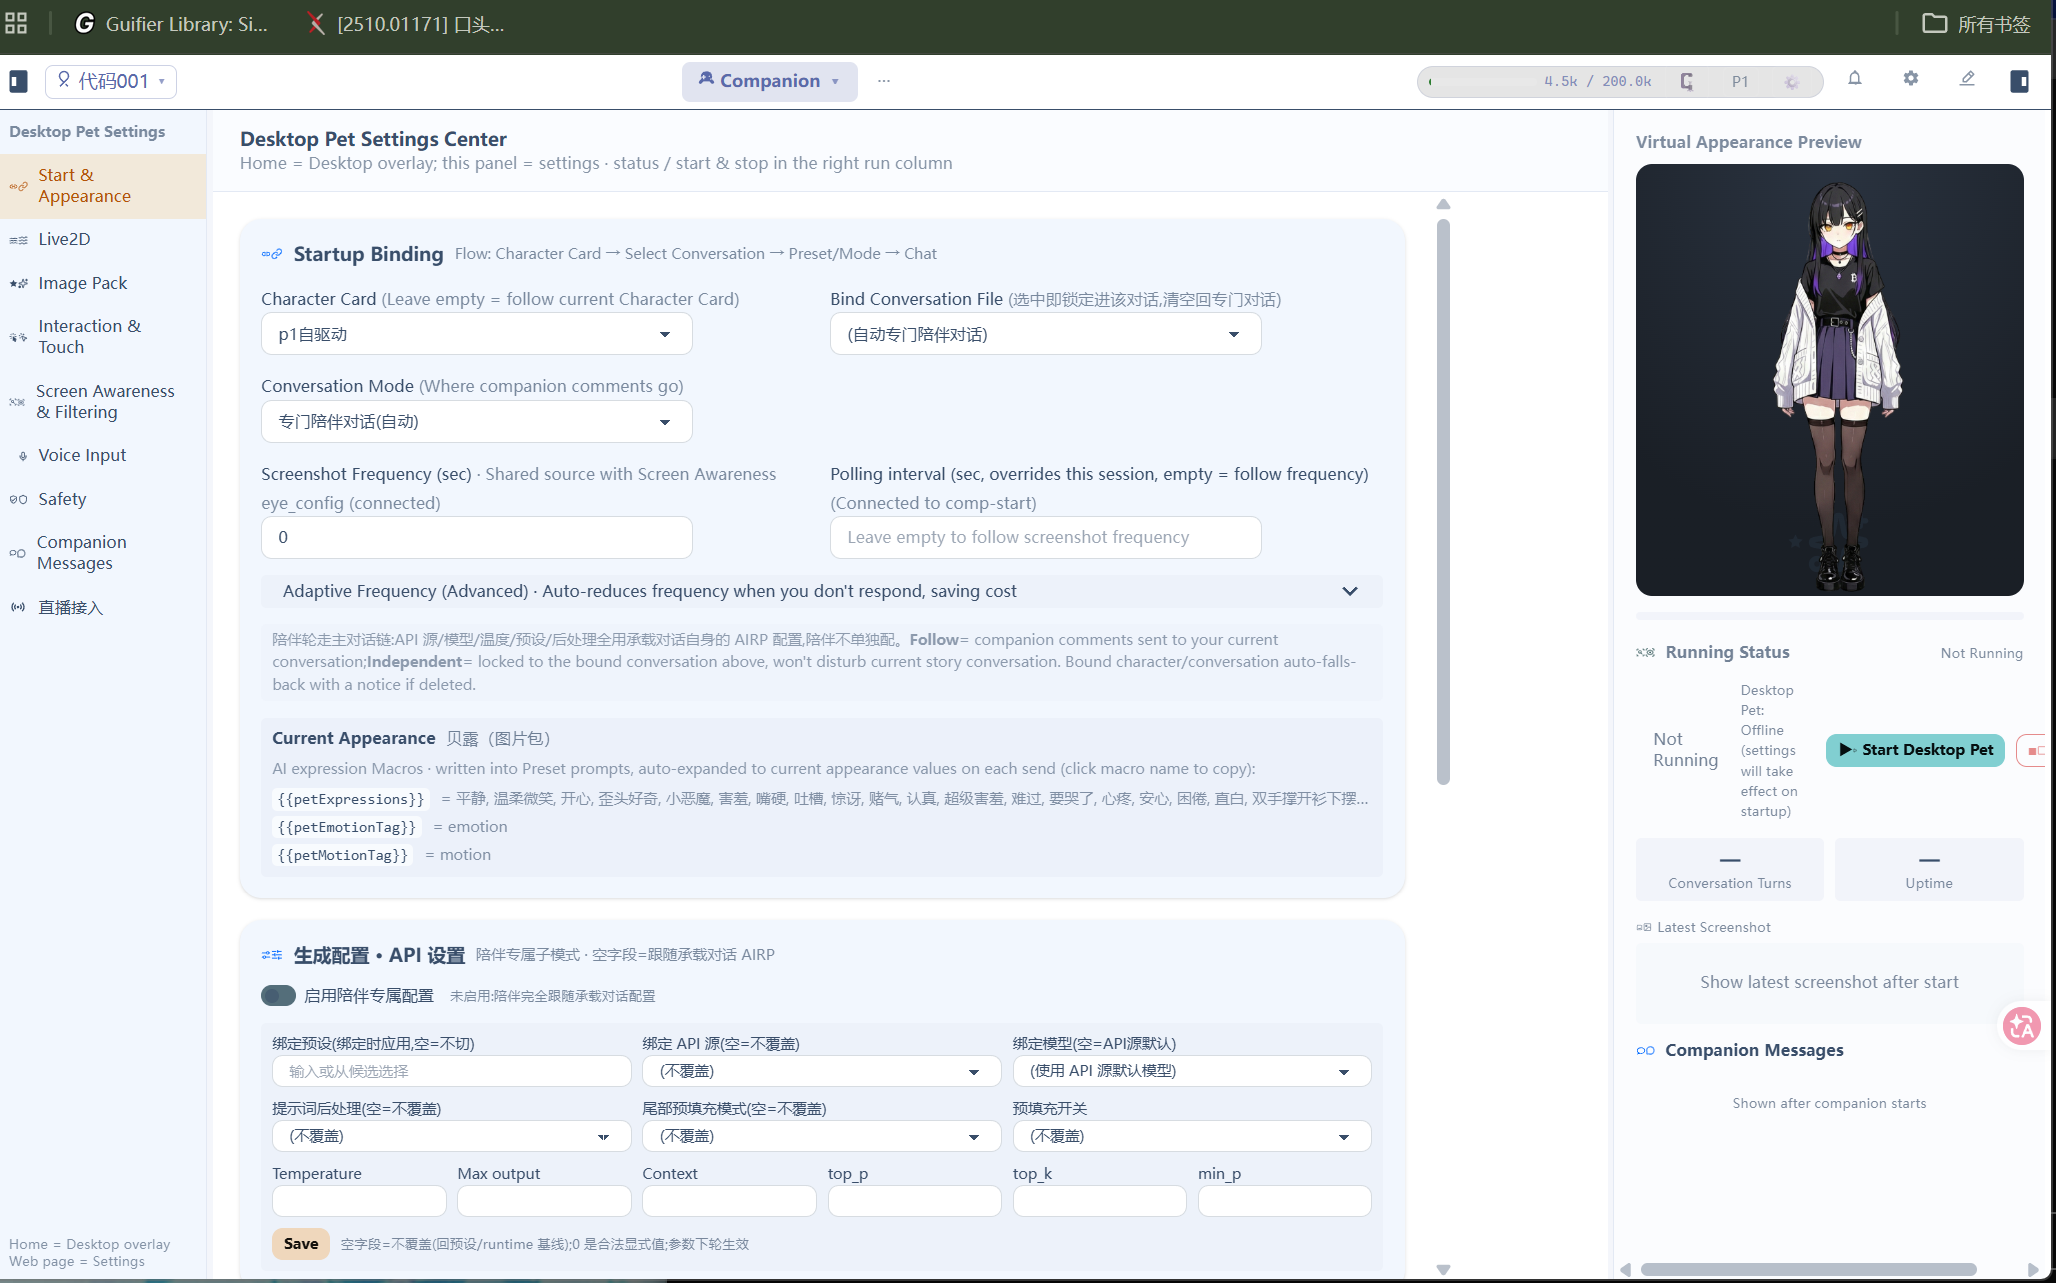Click the virtual character preview image
The height and width of the screenshot is (1283, 2056).
pos(1829,380)
